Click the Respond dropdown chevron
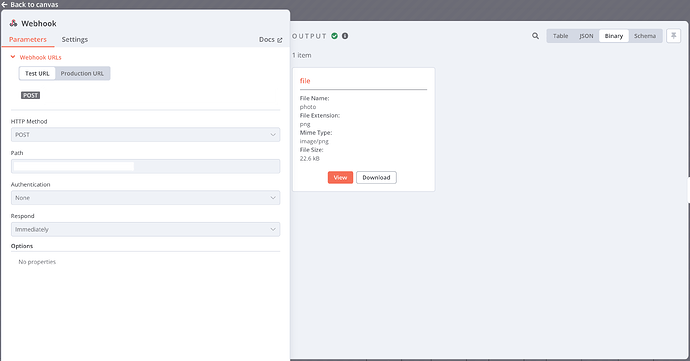Image resolution: width=690 pixels, height=361 pixels. 273,229
